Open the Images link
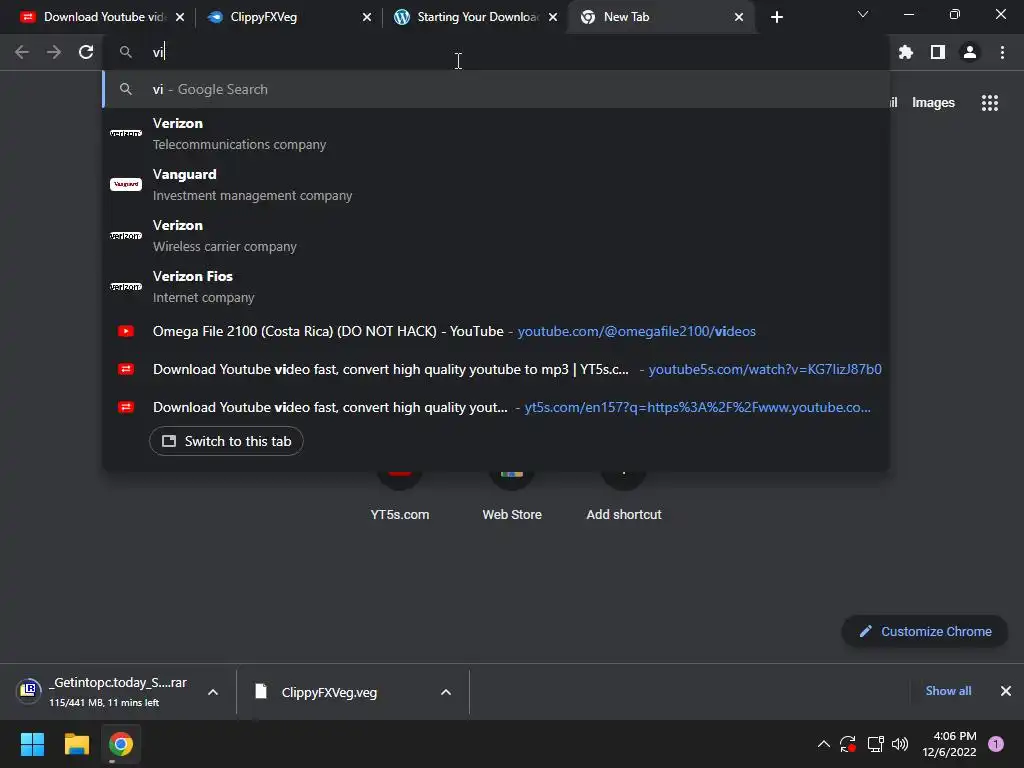Viewport: 1024px width, 768px height. coord(933,103)
